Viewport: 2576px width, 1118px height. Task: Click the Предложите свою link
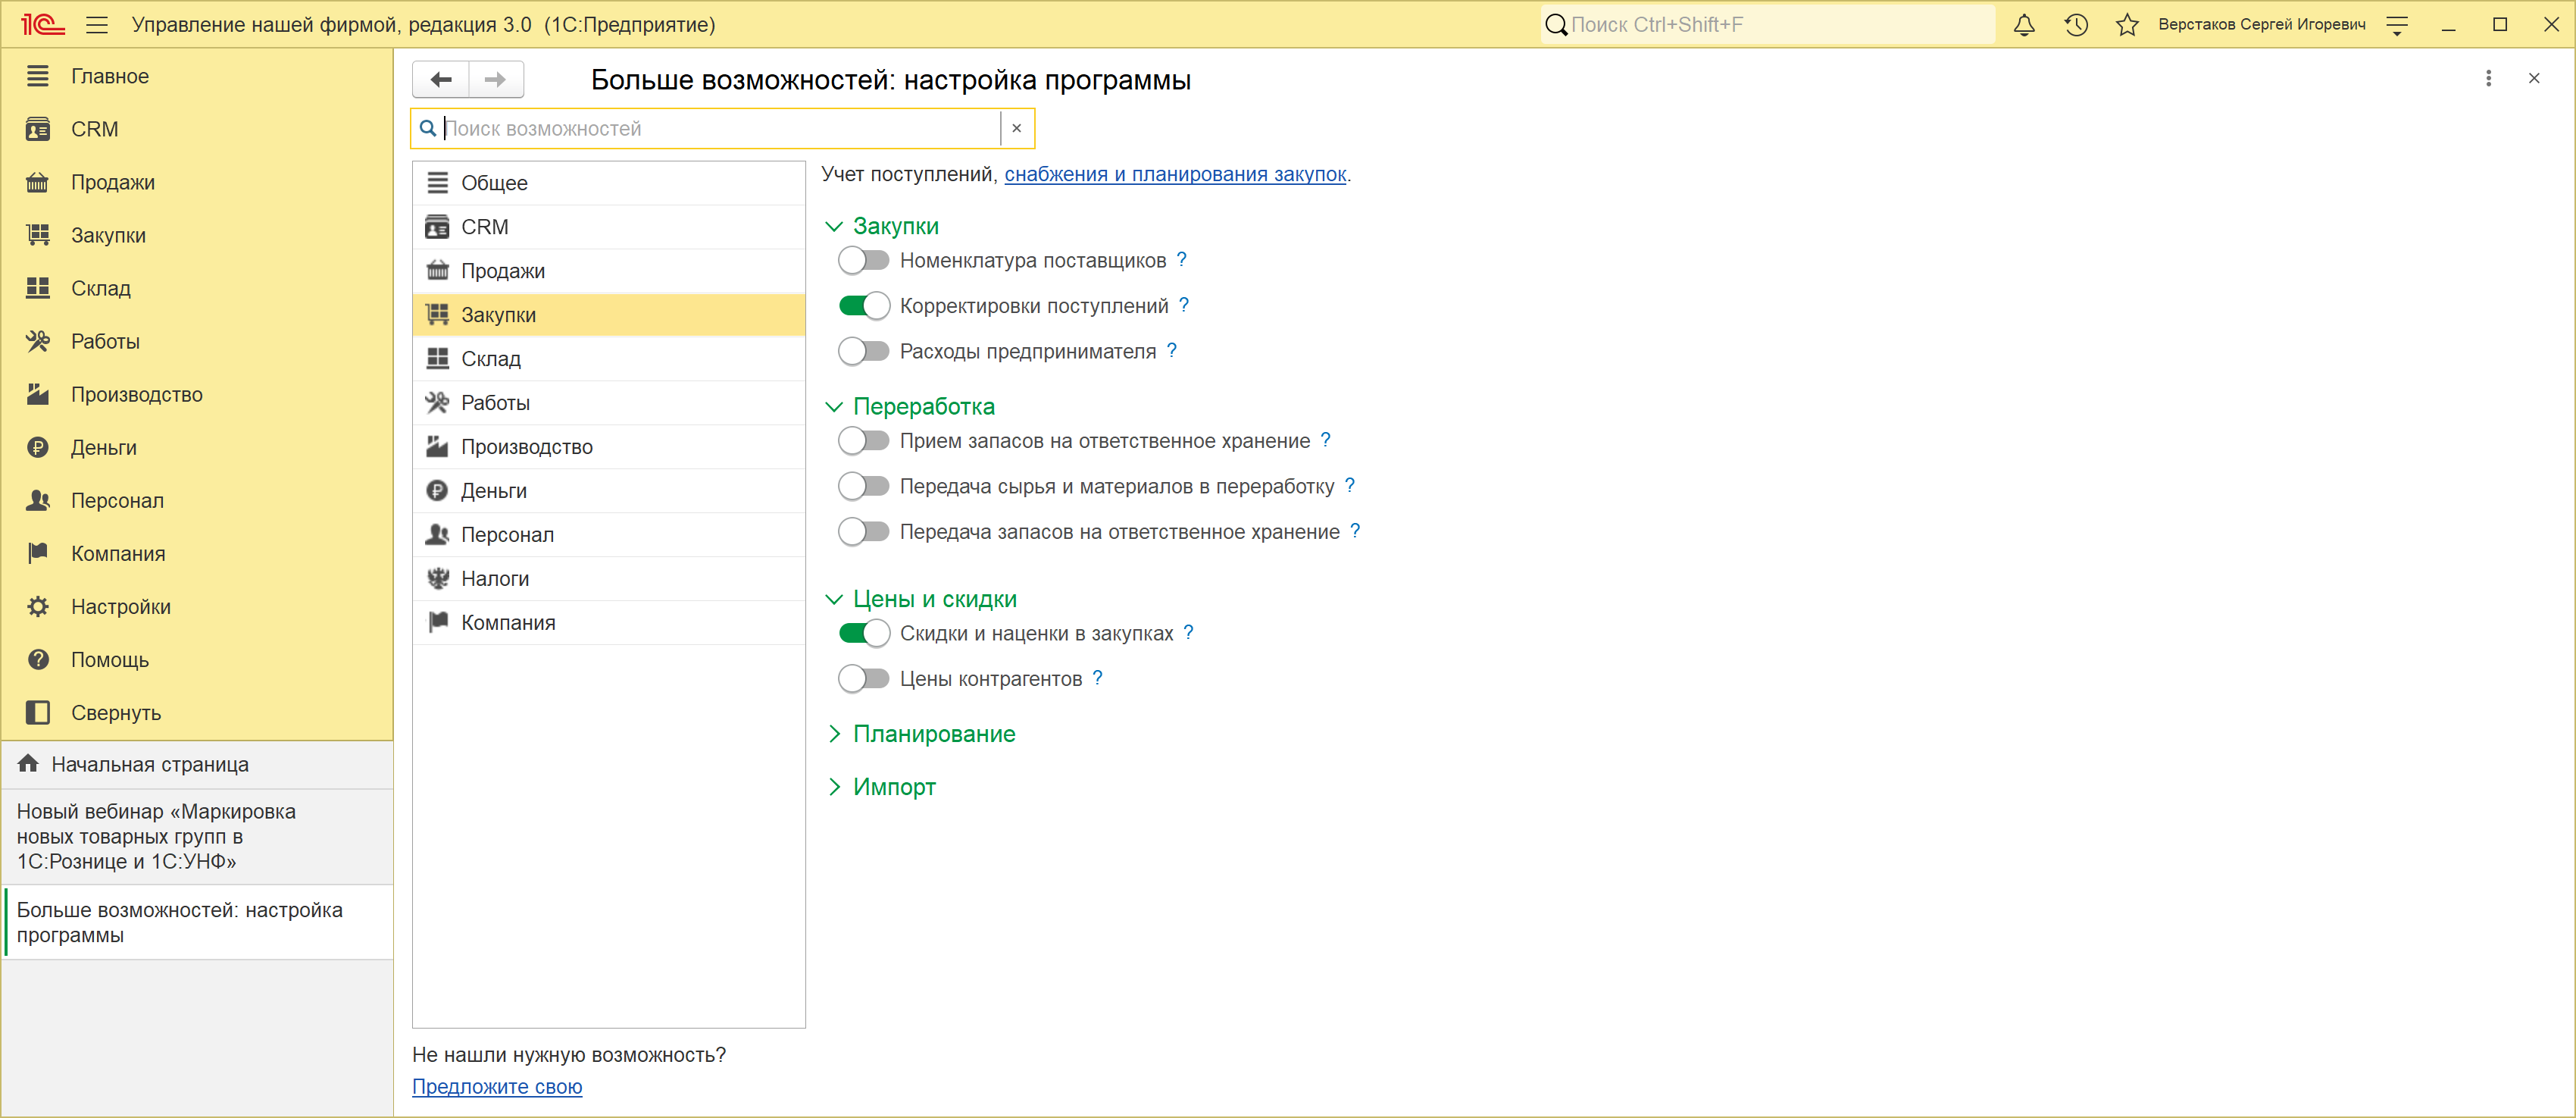497,1086
